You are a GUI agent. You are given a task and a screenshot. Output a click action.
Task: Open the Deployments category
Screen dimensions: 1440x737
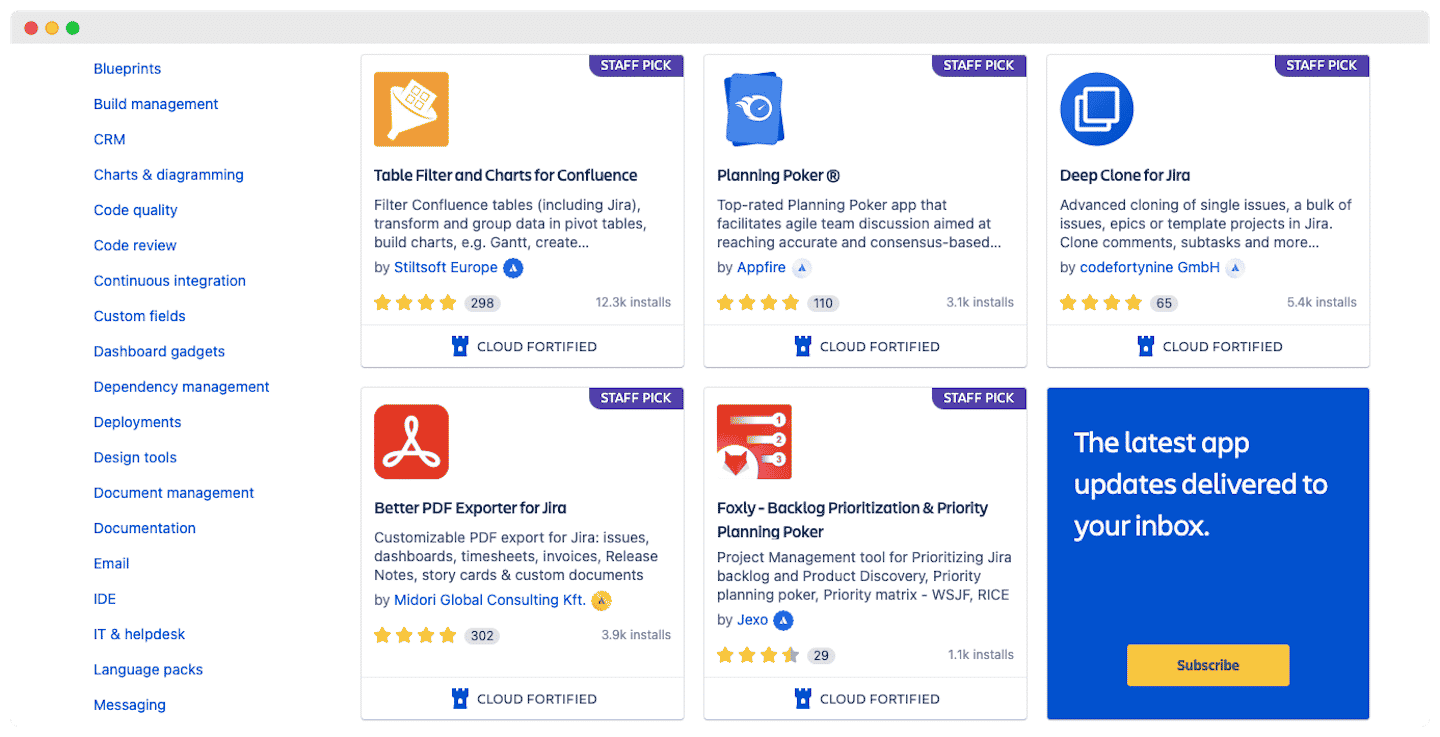[138, 422]
